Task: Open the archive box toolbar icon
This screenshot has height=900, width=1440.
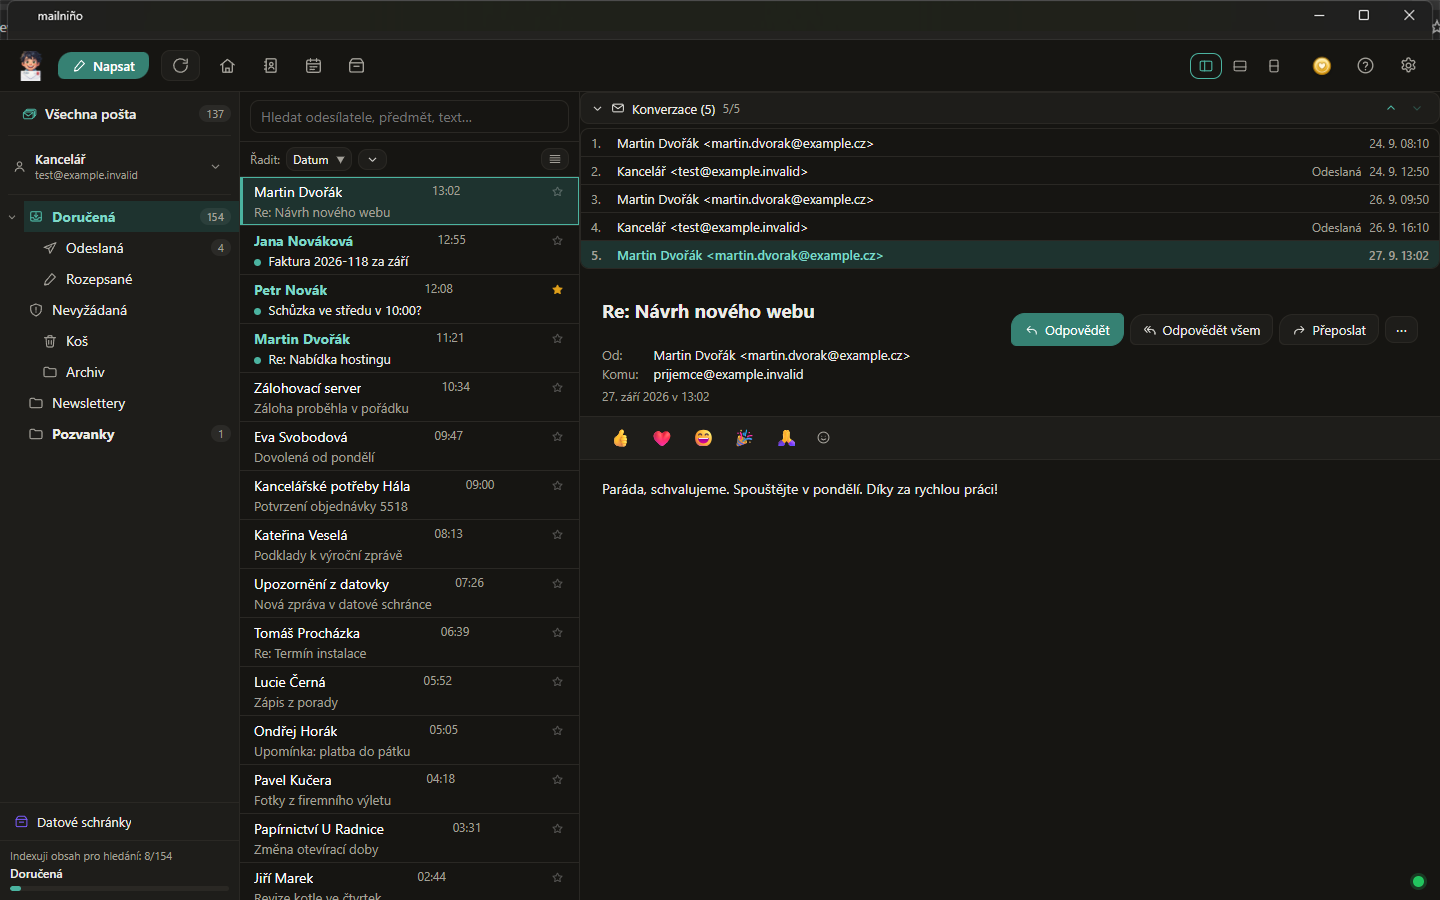Action: pos(356,66)
